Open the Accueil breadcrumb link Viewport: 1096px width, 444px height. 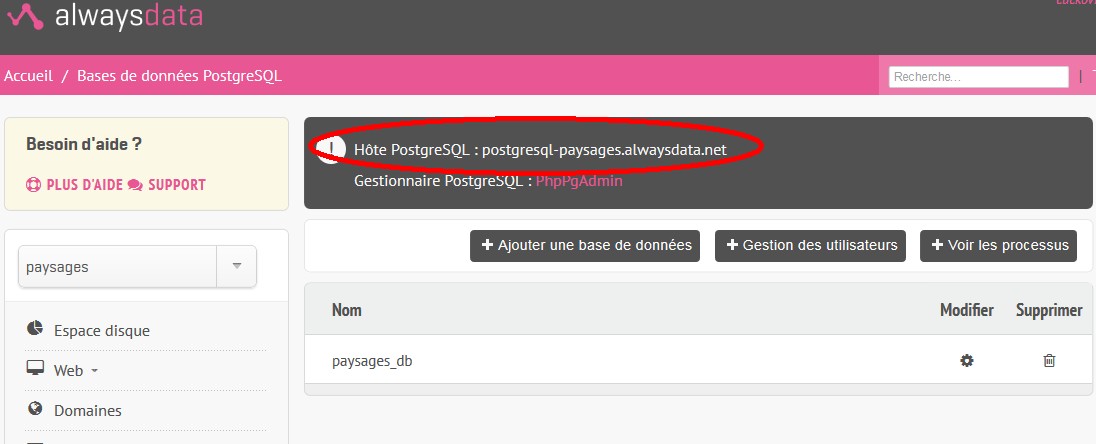(29, 76)
